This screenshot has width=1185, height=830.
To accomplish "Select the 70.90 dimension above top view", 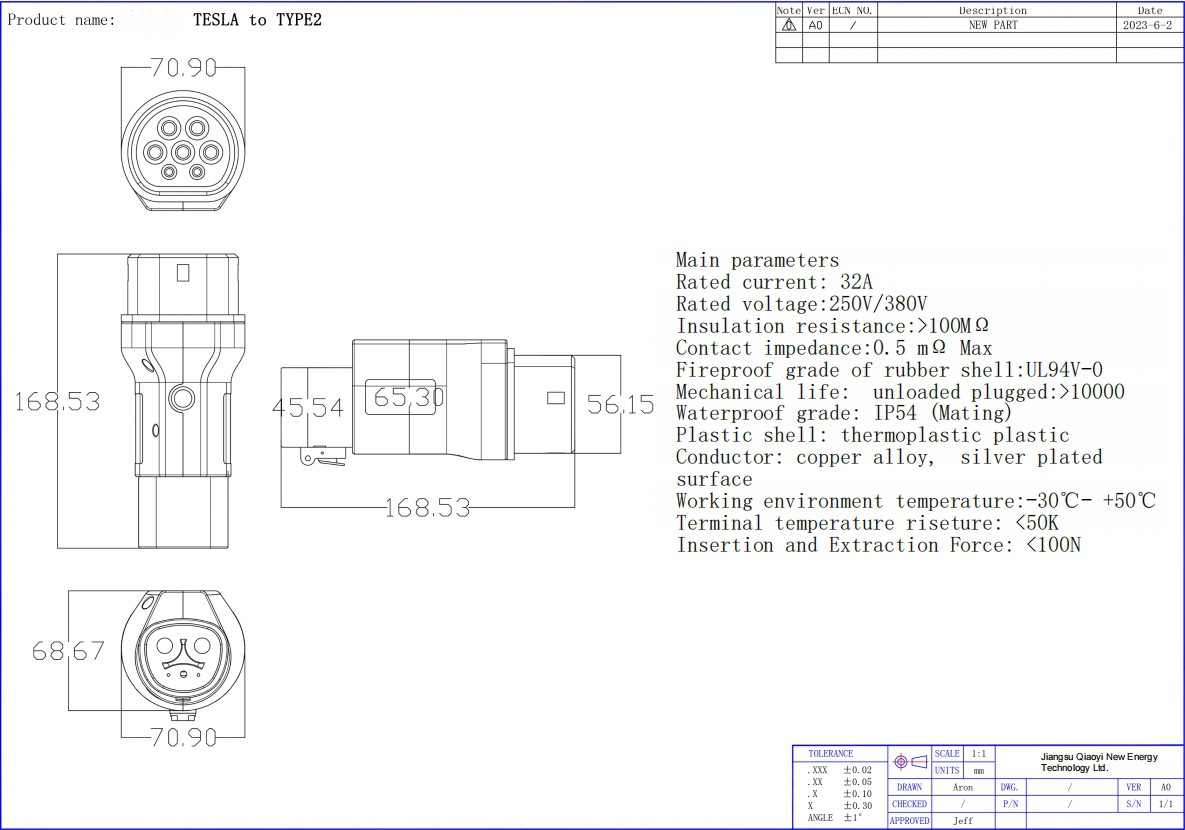I will (182, 68).
